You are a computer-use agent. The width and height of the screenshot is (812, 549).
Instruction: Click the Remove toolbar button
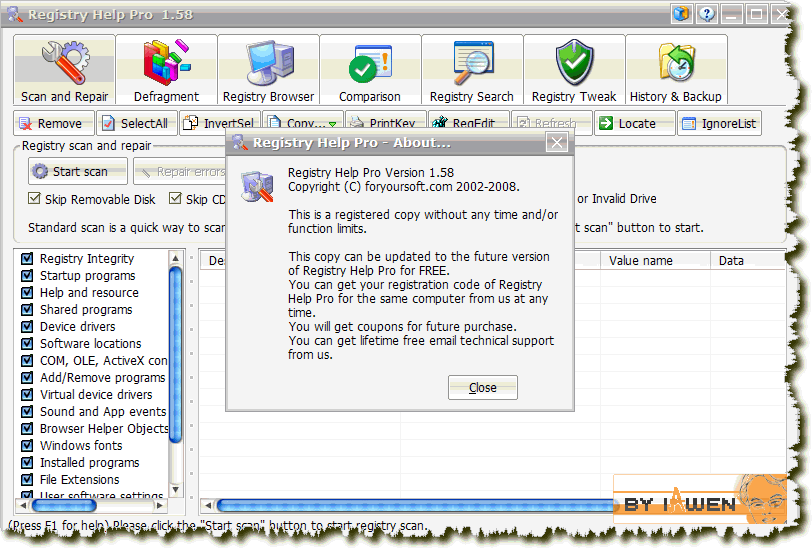pyautogui.click(x=54, y=123)
